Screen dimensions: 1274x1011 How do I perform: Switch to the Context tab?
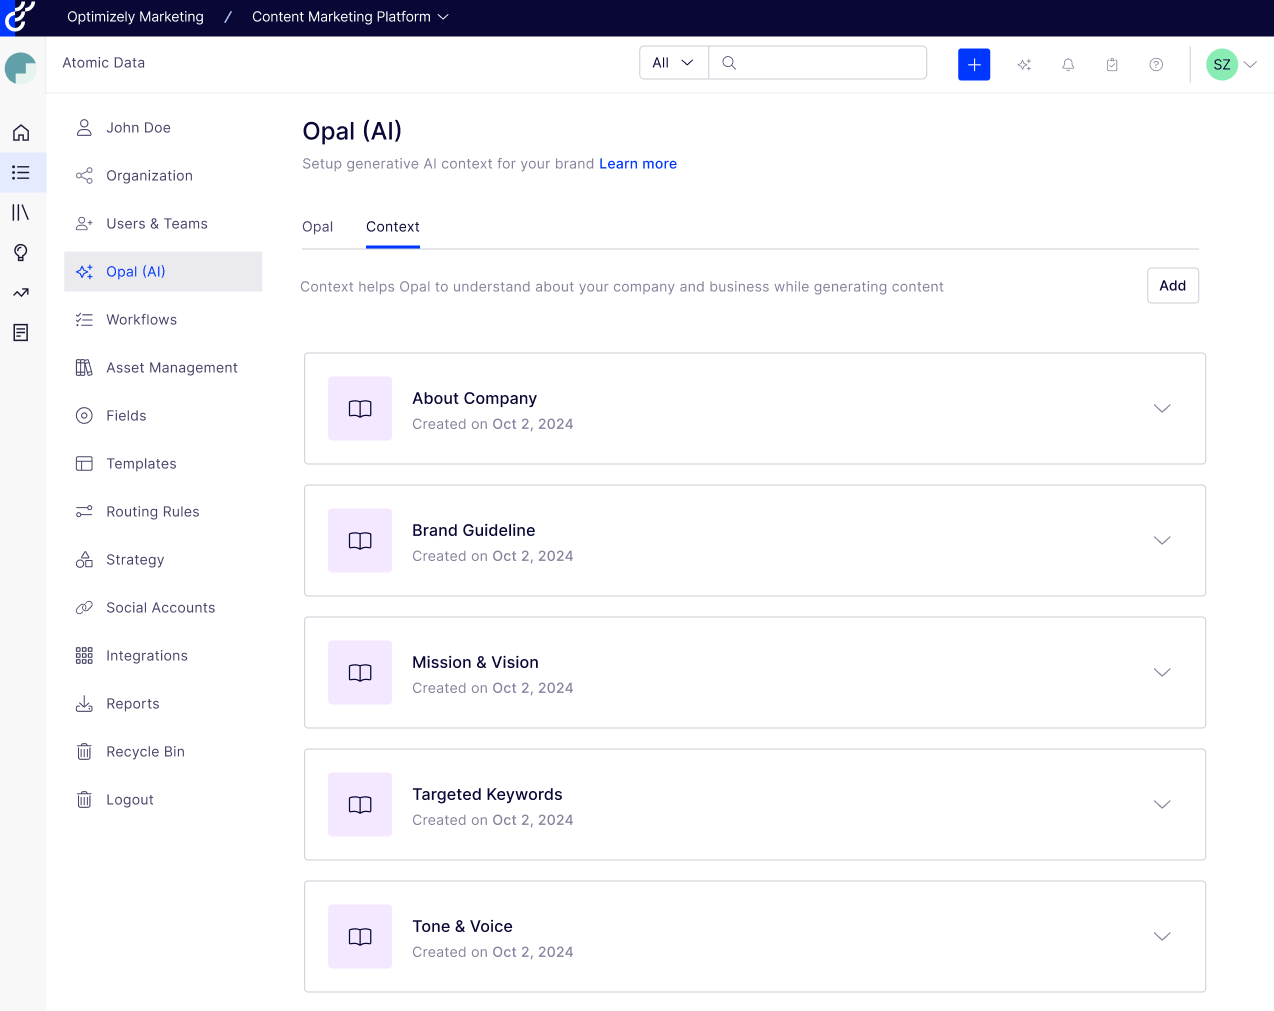tap(393, 227)
